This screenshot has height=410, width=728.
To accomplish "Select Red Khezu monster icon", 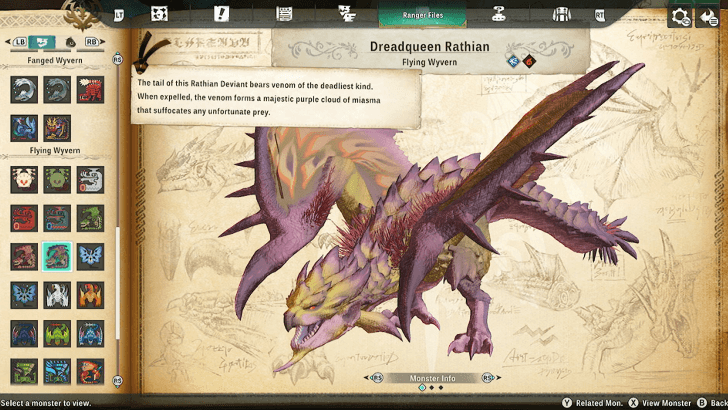I will pos(24,218).
